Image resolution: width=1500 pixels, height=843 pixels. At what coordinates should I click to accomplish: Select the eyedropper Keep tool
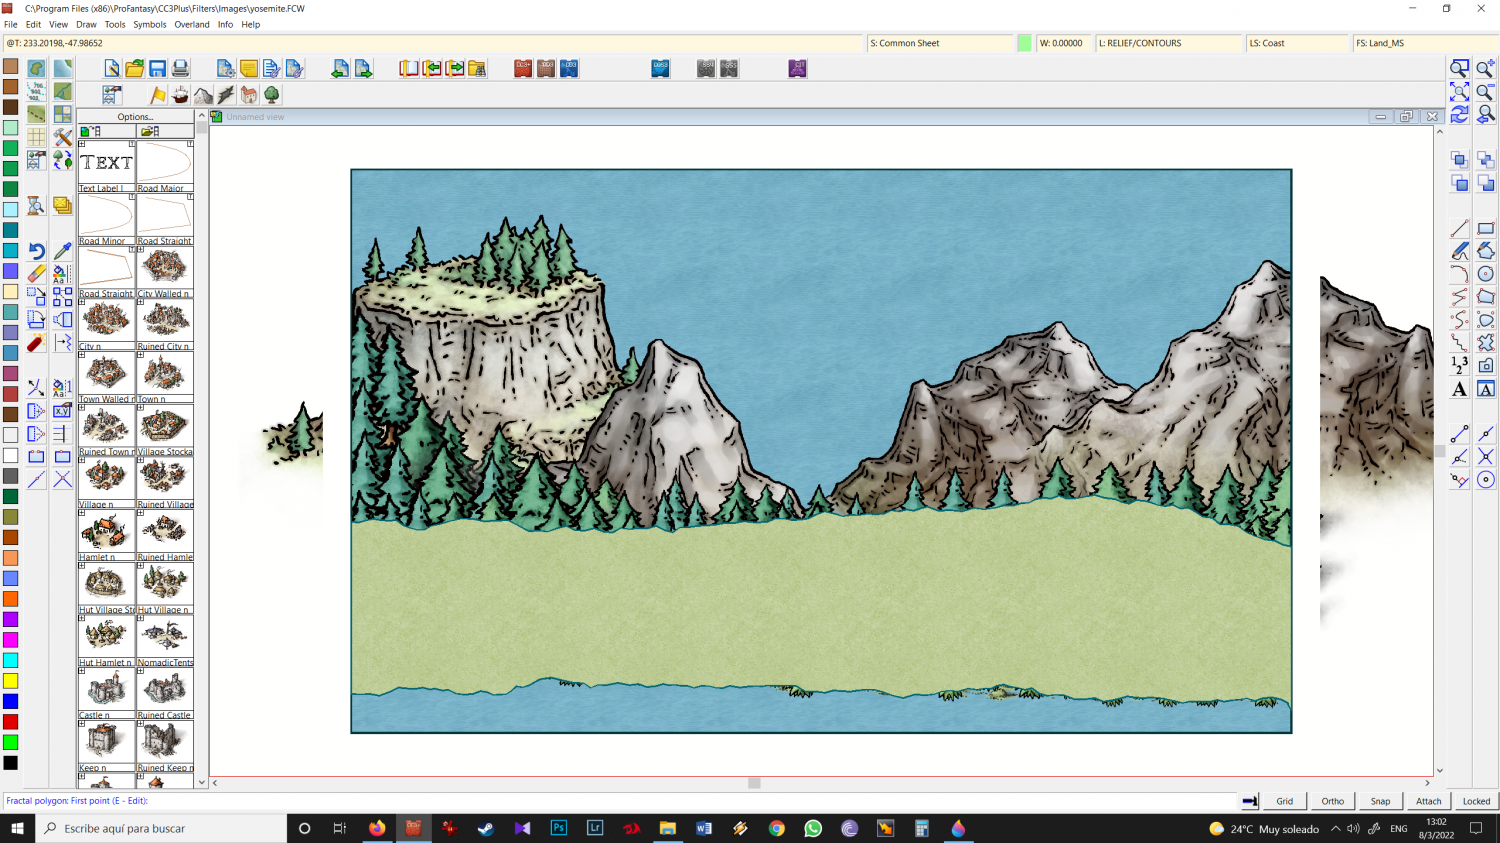point(63,251)
